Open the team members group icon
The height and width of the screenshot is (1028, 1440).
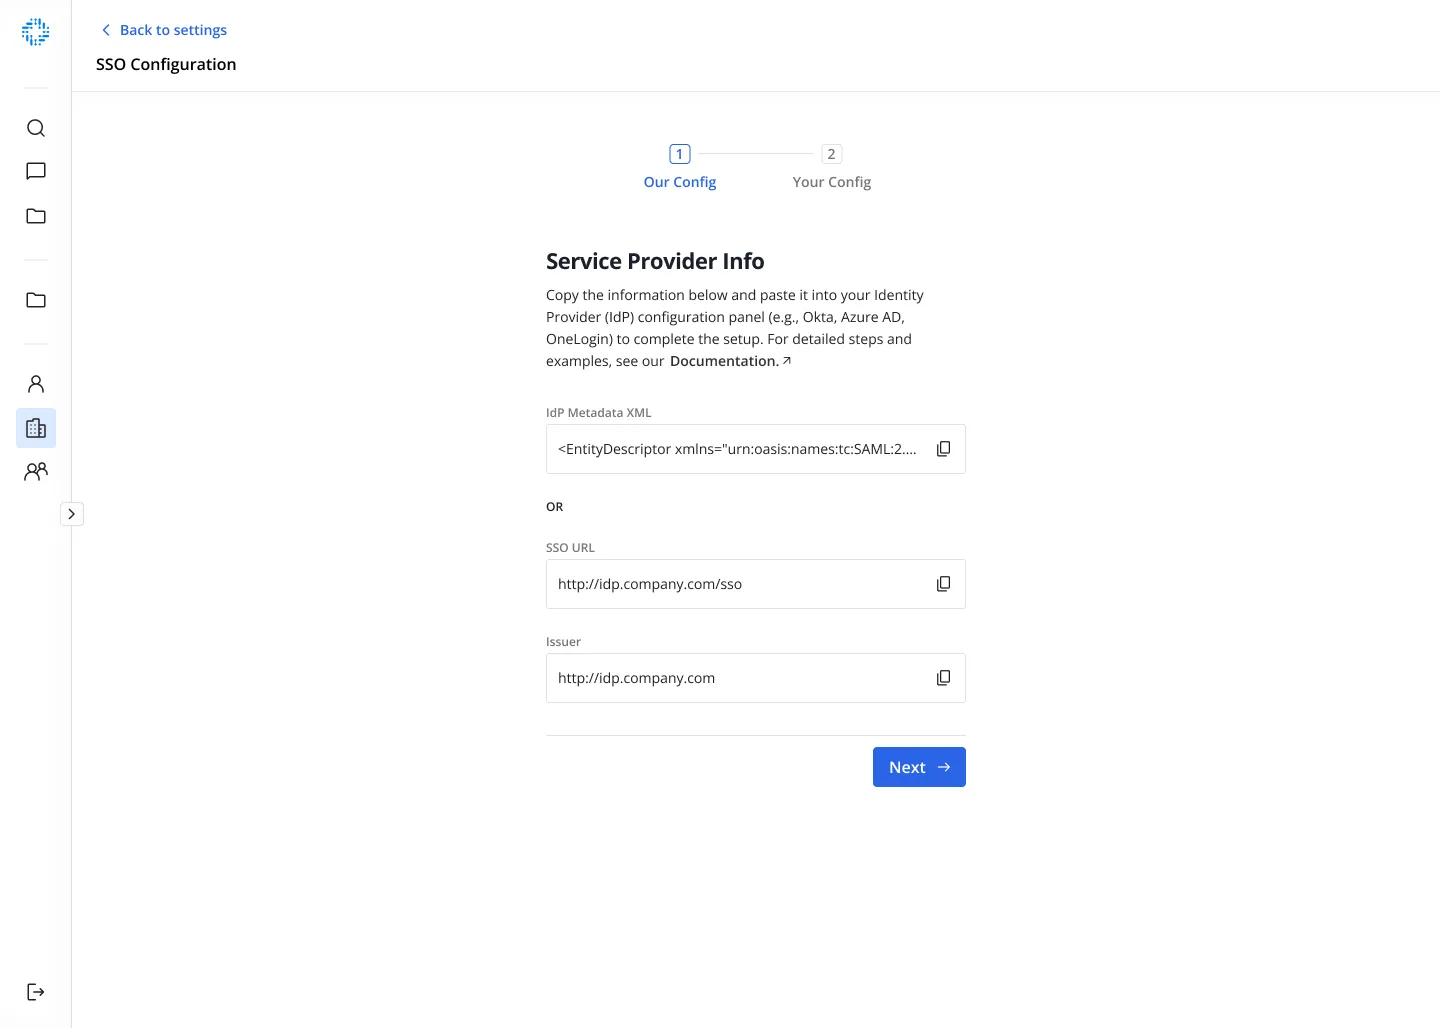pos(36,472)
